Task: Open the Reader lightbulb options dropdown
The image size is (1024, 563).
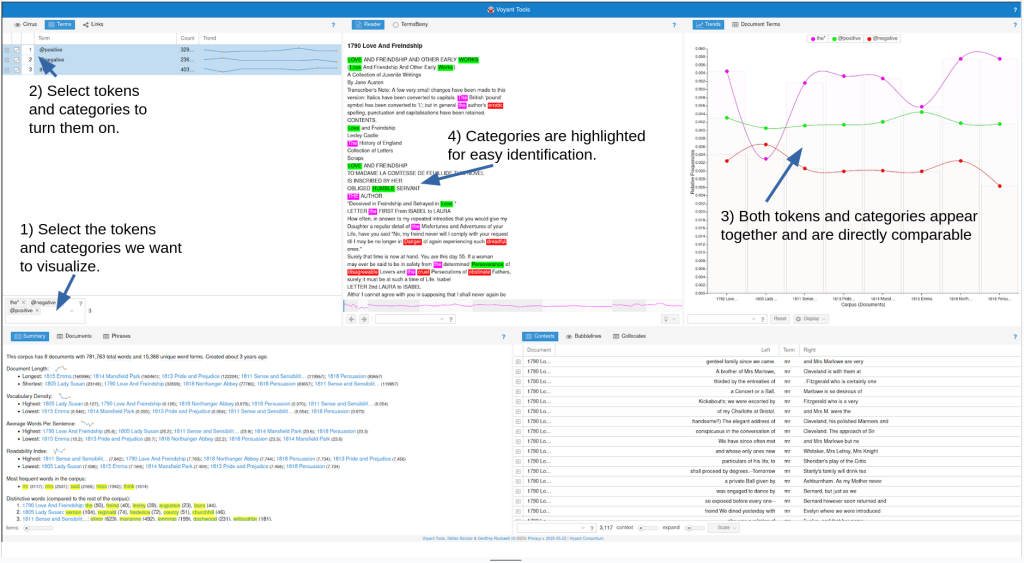Action: coord(670,319)
